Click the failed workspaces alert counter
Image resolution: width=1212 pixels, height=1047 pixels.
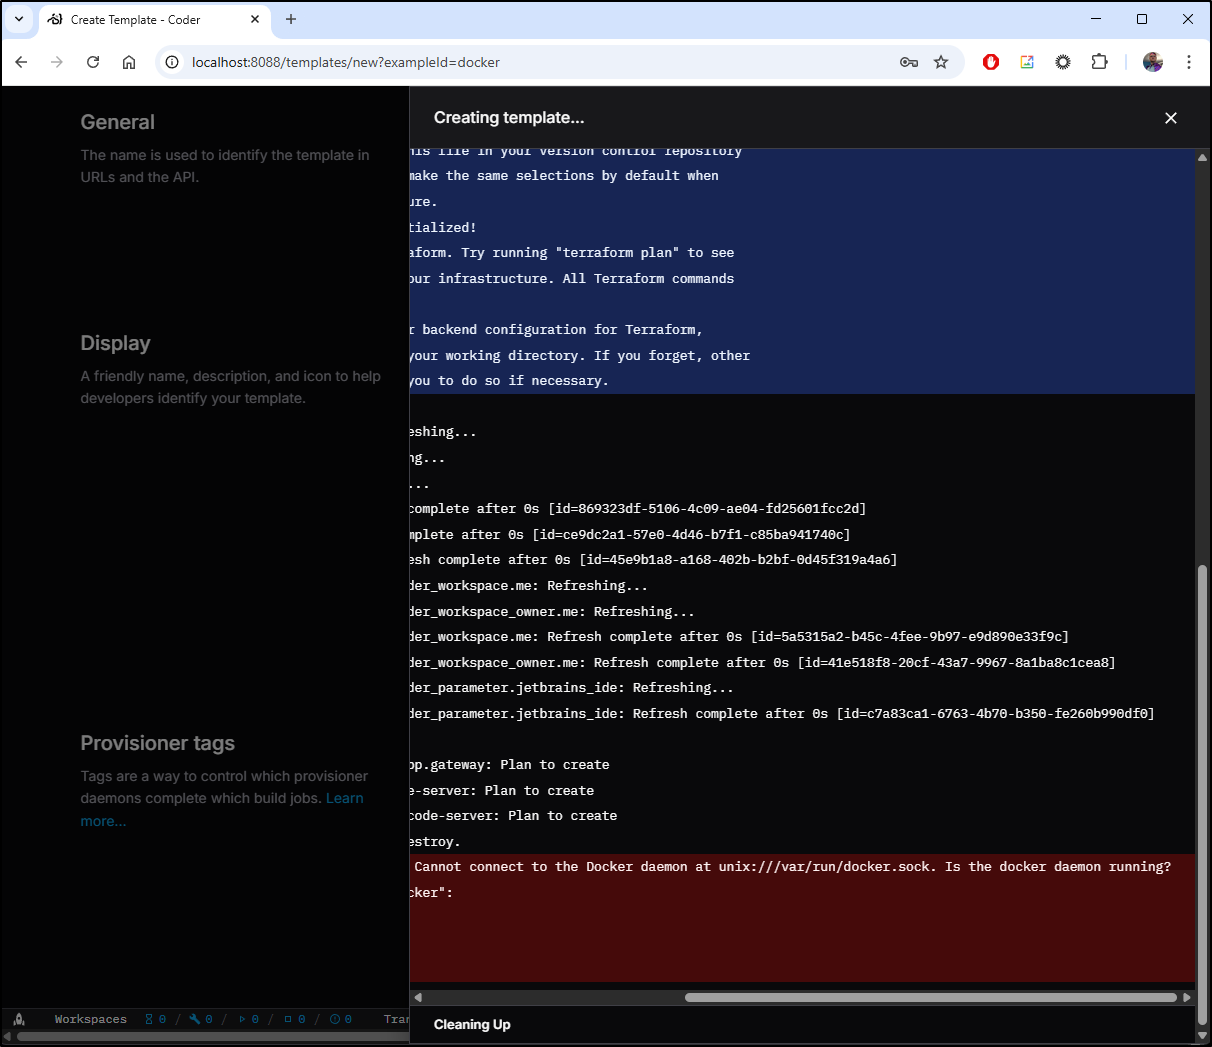[341, 1019]
